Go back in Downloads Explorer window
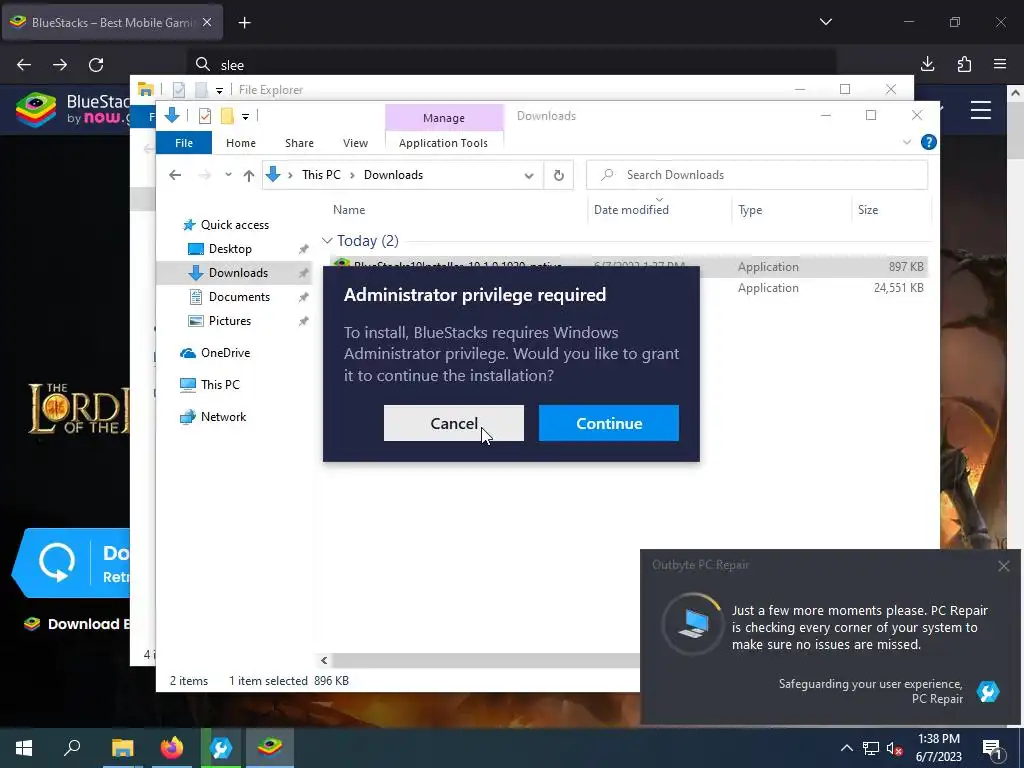The height and width of the screenshot is (768, 1024). [x=175, y=175]
